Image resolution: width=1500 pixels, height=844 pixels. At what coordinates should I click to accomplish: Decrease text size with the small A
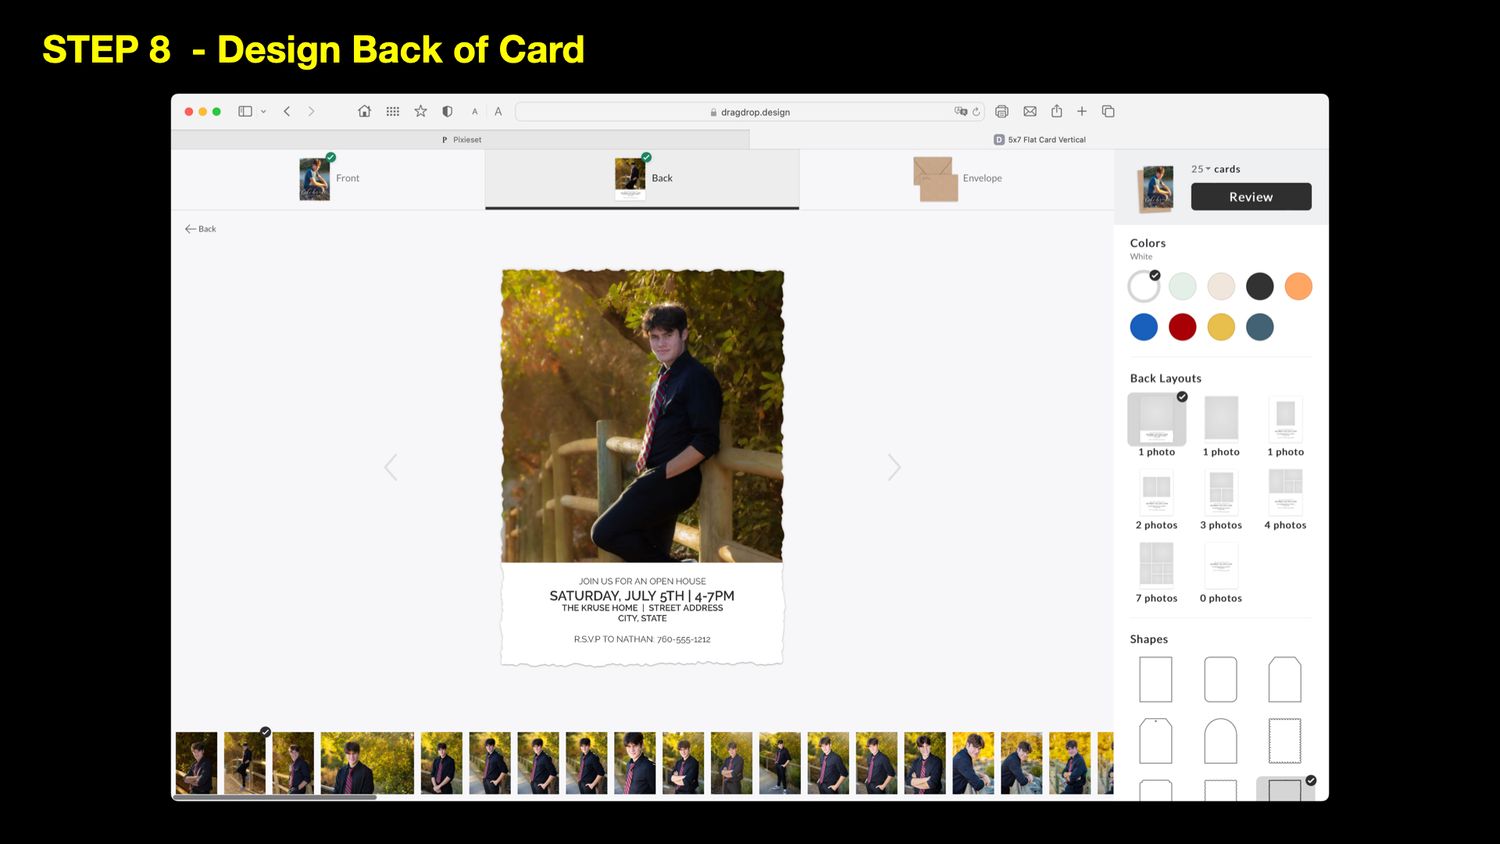tap(475, 112)
